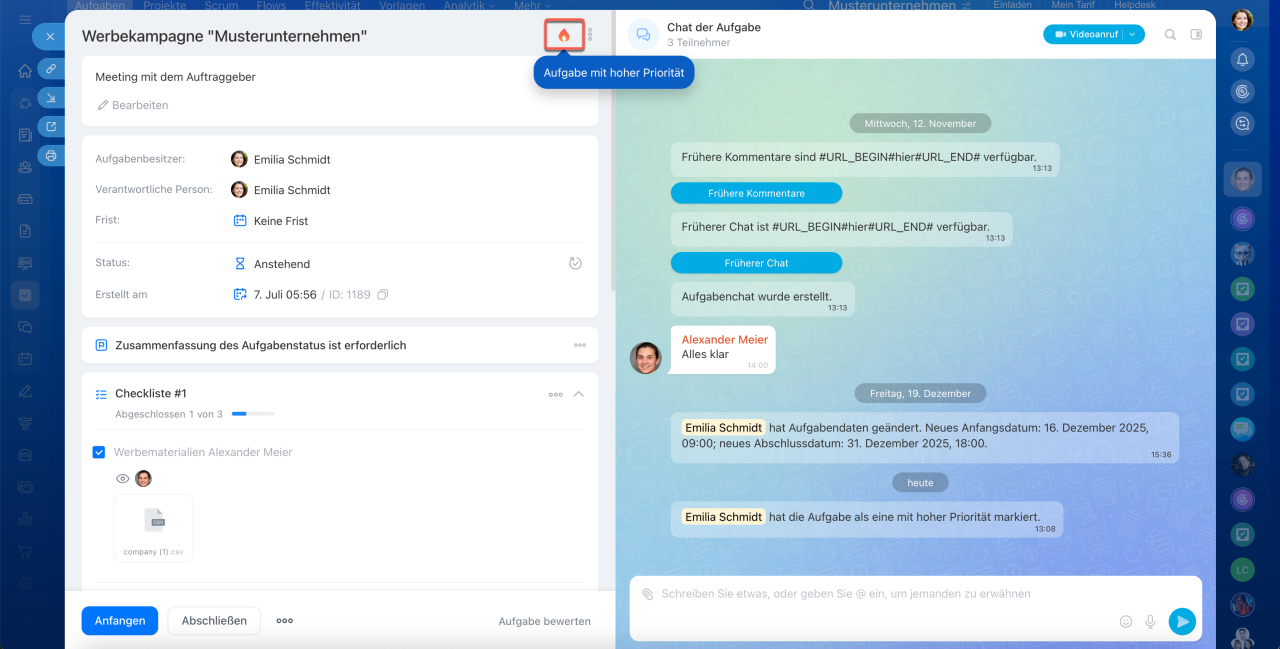This screenshot has height=649, width=1280.
Task: Open Mein Tarif in the top bar
Action: coord(1073,5)
